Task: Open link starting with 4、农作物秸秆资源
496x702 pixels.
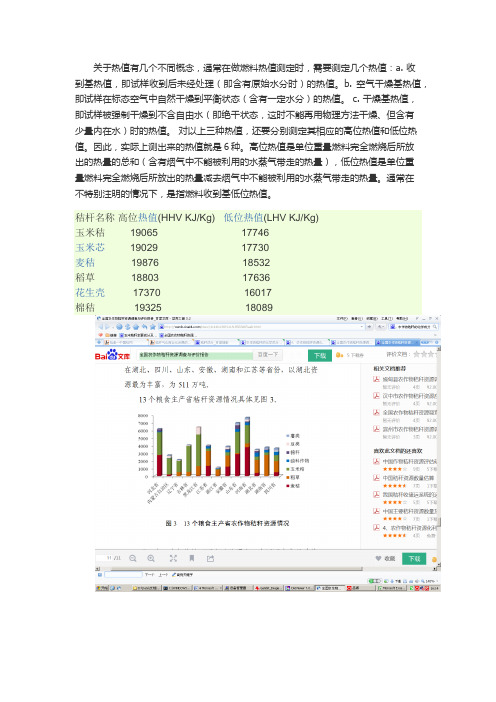Action: click(410, 528)
